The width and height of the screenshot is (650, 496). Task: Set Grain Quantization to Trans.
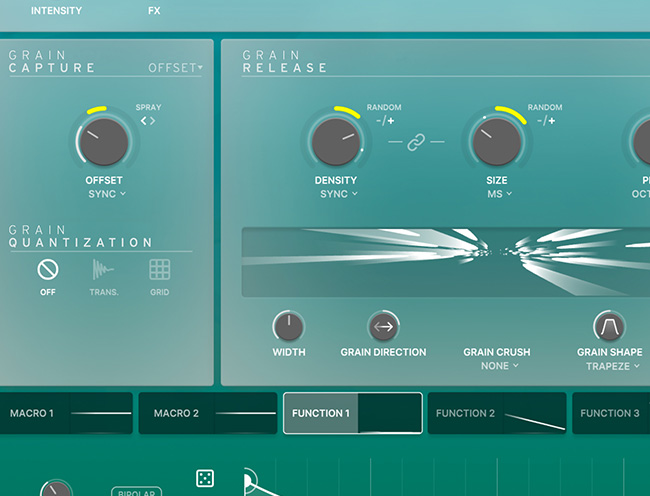104,269
